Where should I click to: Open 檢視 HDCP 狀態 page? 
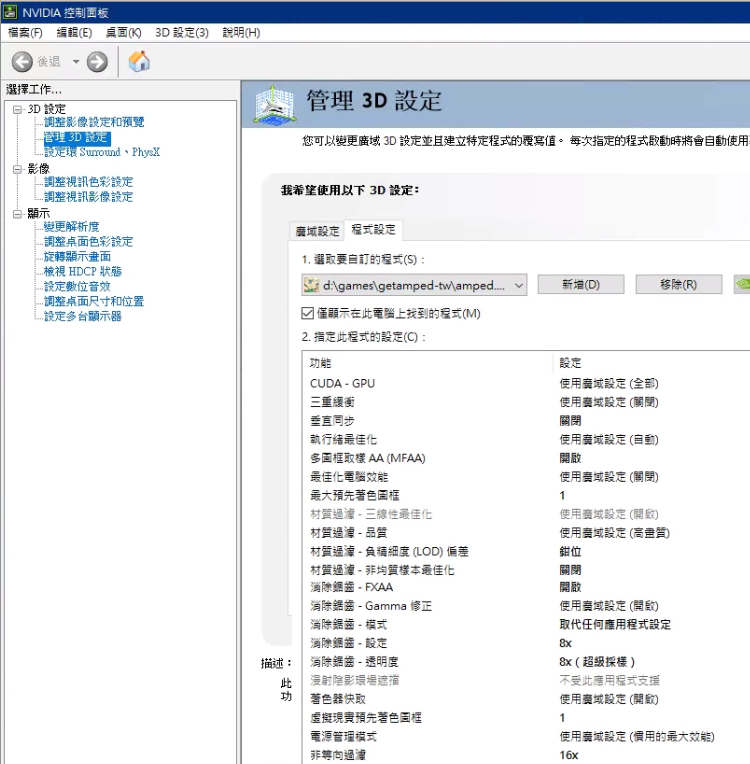tap(83, 272)
